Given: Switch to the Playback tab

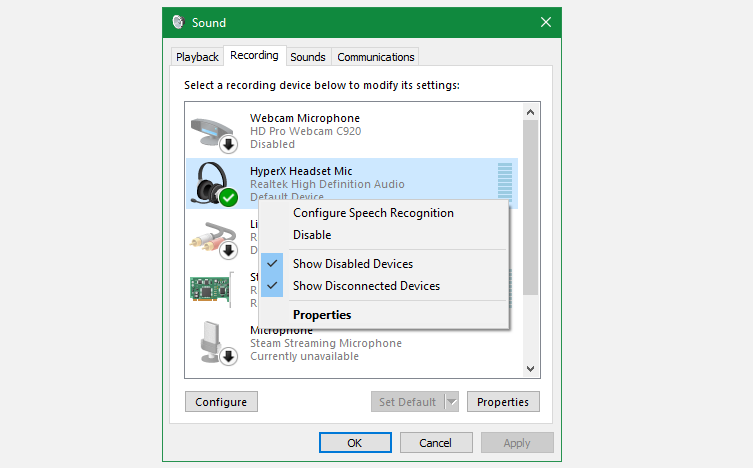Looking at the screenshot, I should click(197, 57).
